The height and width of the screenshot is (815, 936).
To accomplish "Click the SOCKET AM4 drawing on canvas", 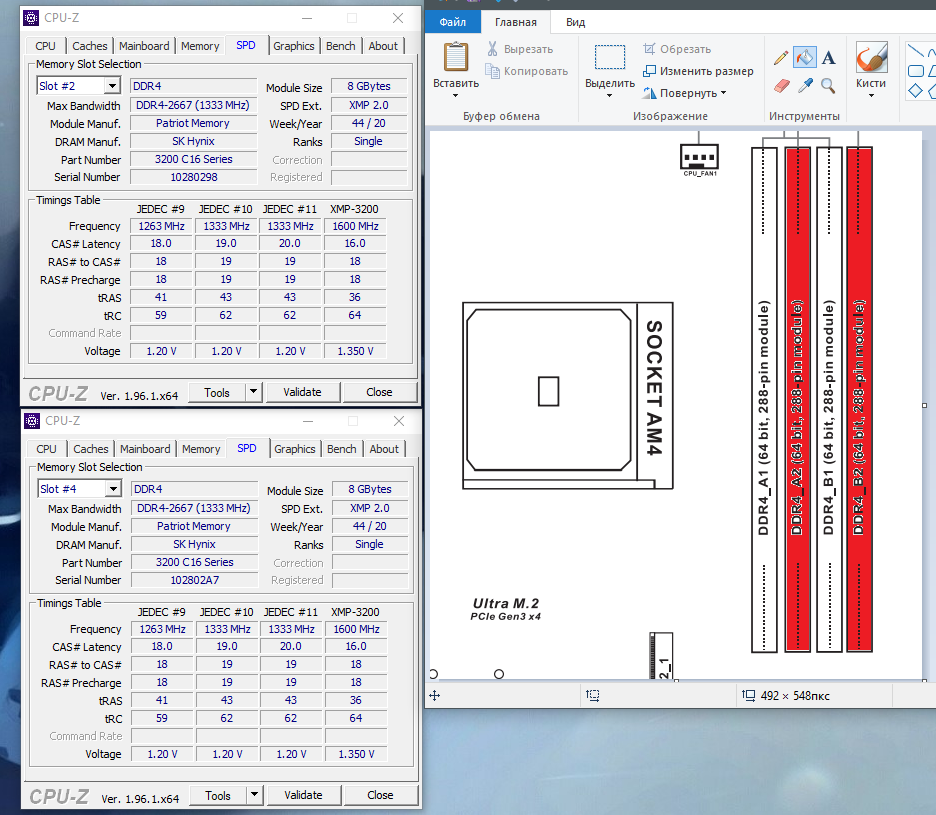I will (x=568, y=395).
